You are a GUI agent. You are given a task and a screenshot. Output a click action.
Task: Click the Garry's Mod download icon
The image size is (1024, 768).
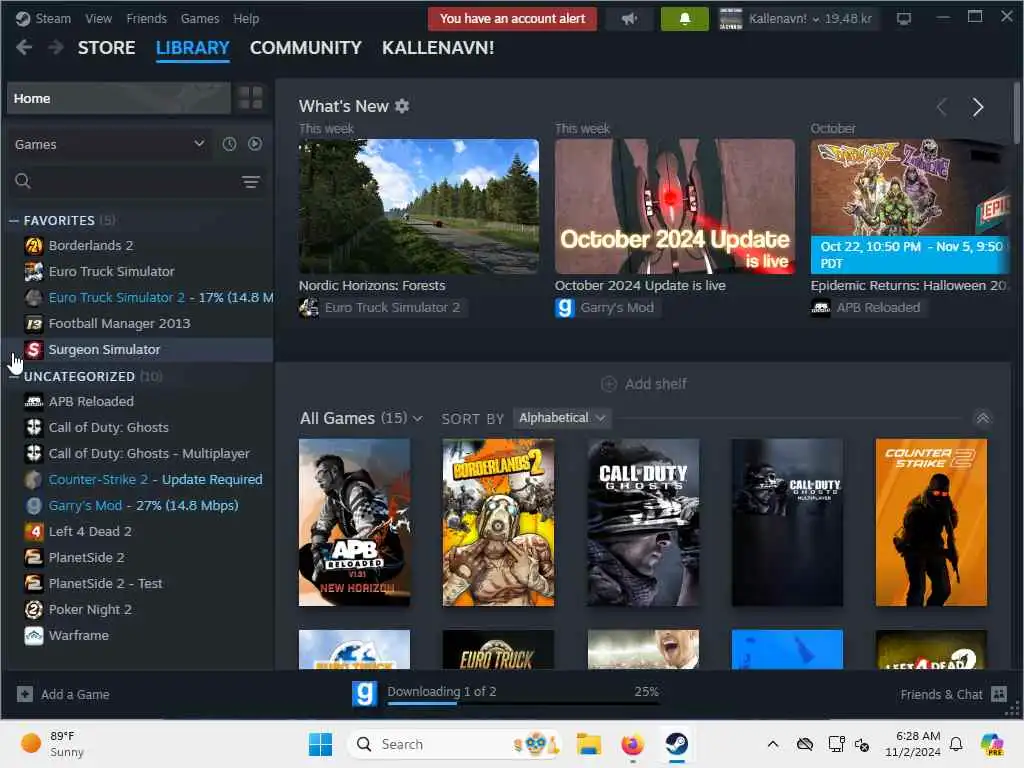click(365, 694)
